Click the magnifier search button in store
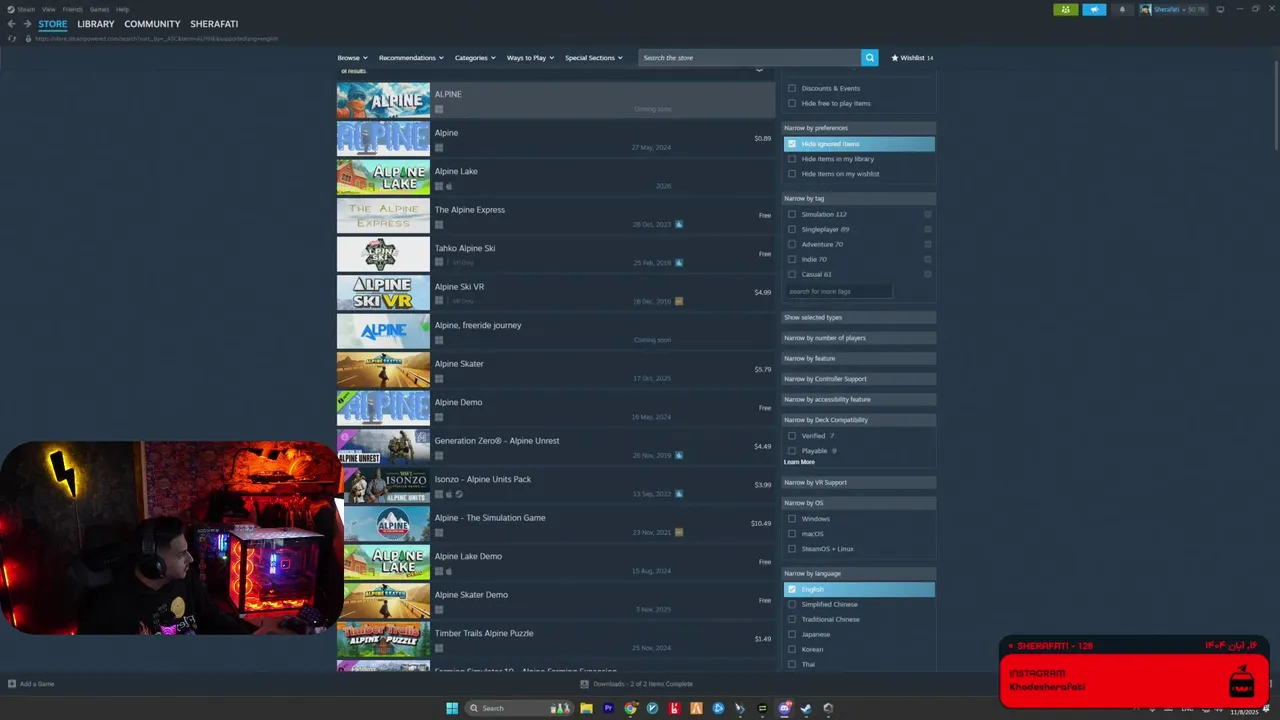The height and width of the screenshot is (720, 1280). click(x=870, y=58)
